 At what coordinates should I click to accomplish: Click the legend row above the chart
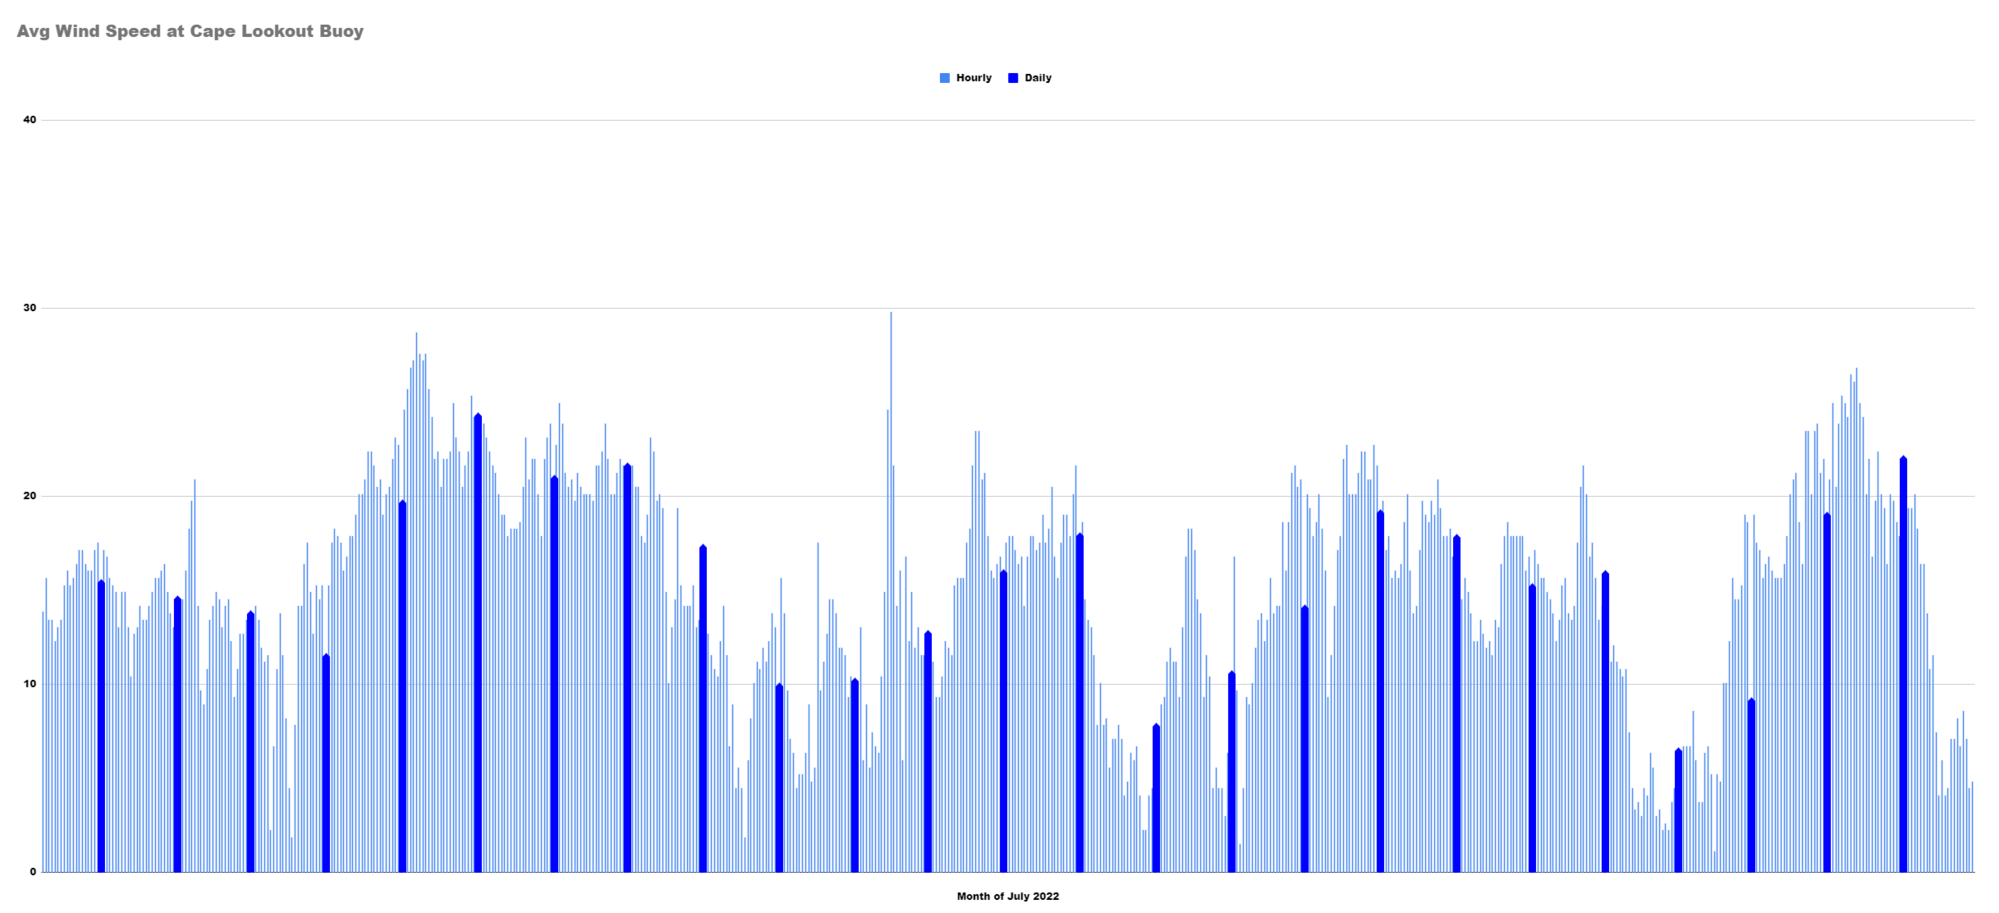993,78
